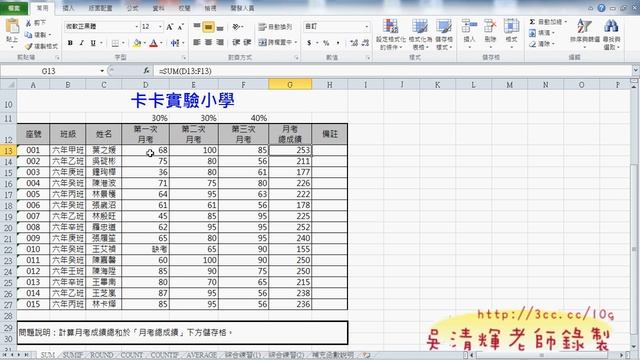Expand the font color dropdown arrow
The height and width of the screenshot is (360, 640).
coord(162,43)
